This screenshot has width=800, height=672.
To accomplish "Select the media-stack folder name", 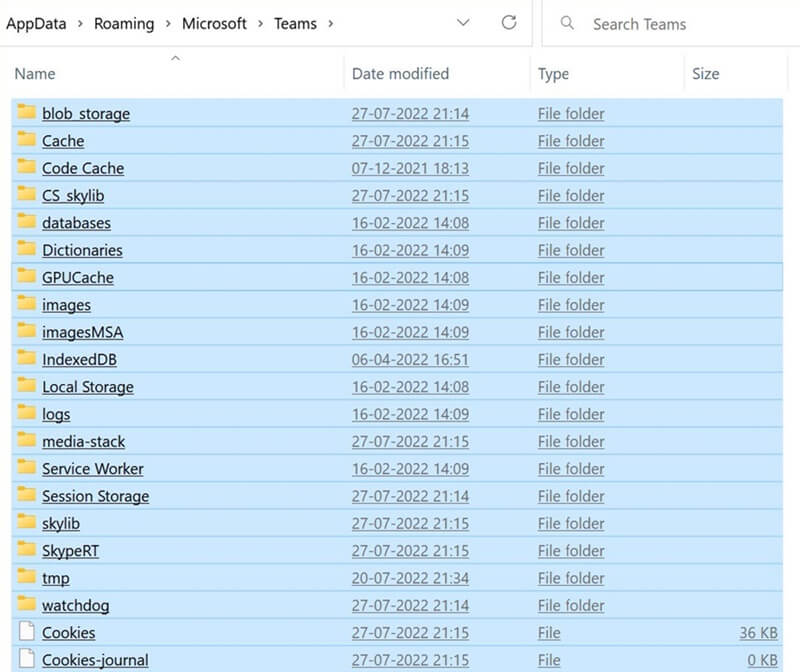I will click(x=83, y=441).
